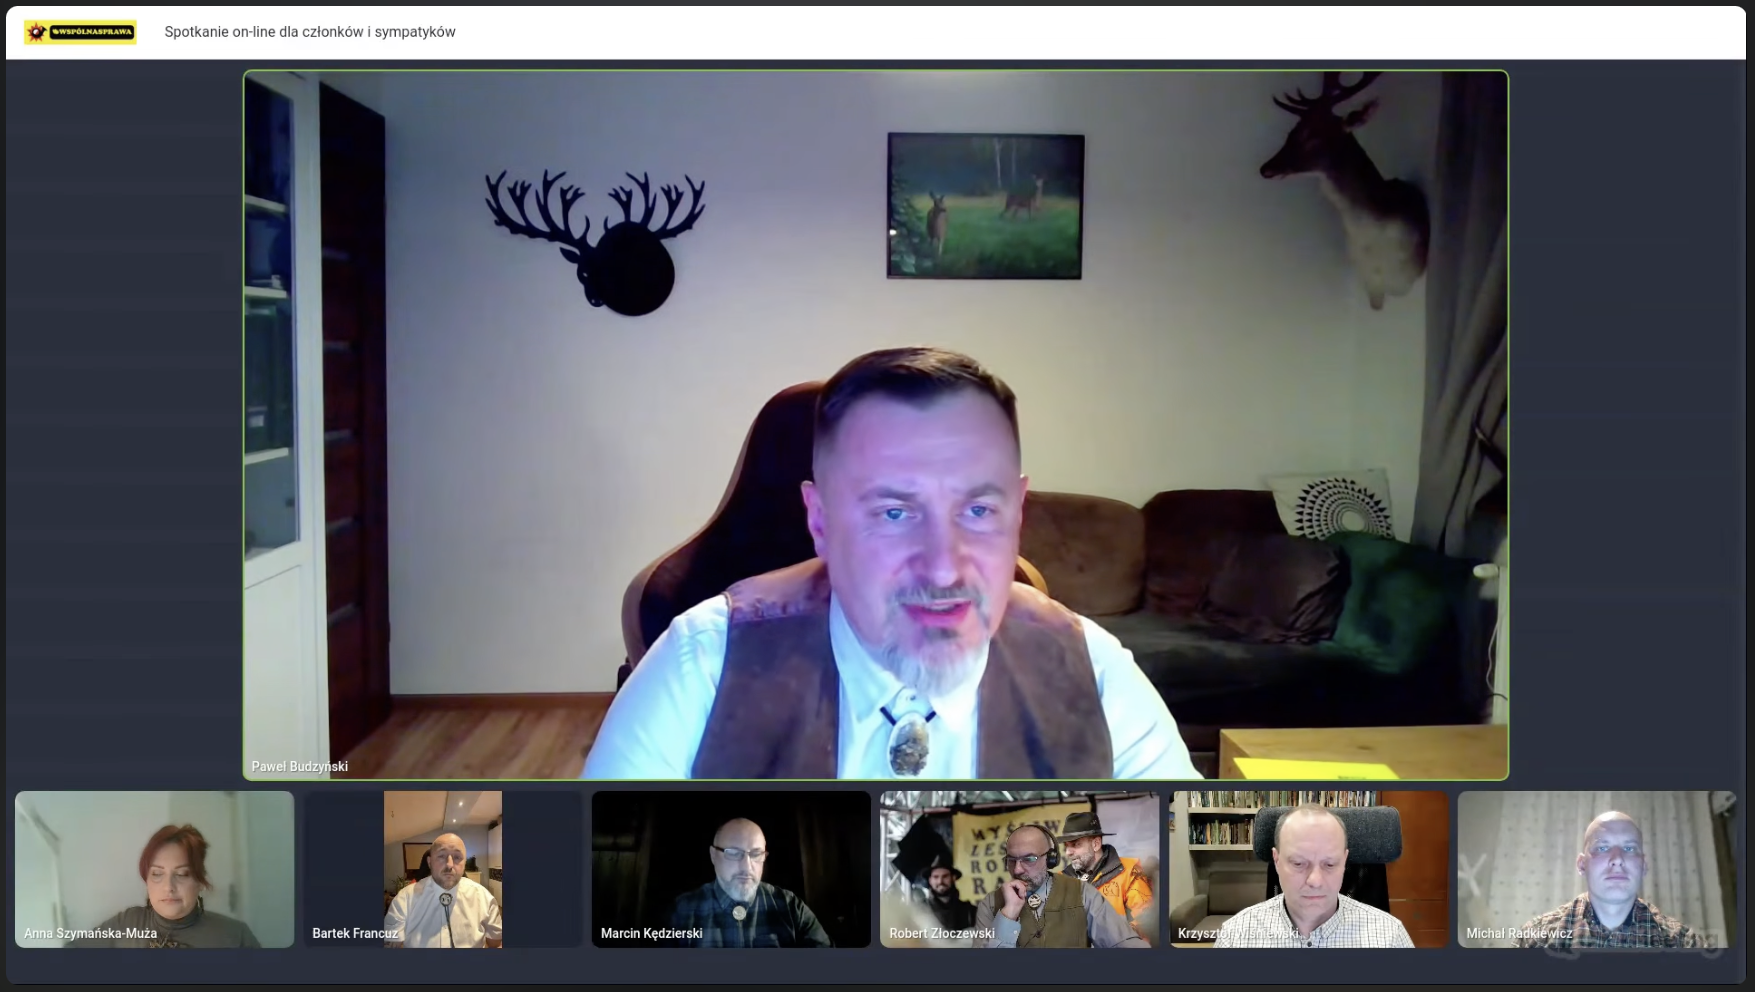This screenshot has height=992, width=1755.
Task: Click the empty white header bar right of title
Action: click(1100, 32)
